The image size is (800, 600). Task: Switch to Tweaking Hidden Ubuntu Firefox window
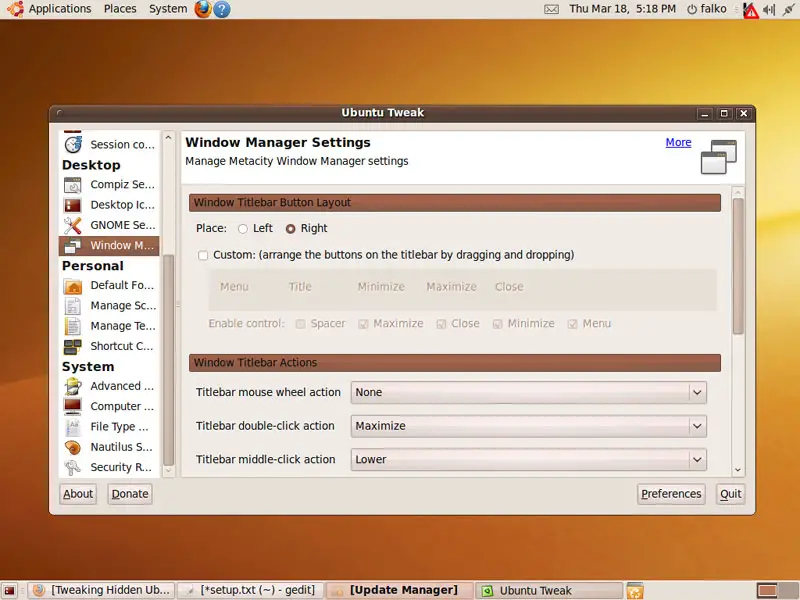tap(102, 590)
